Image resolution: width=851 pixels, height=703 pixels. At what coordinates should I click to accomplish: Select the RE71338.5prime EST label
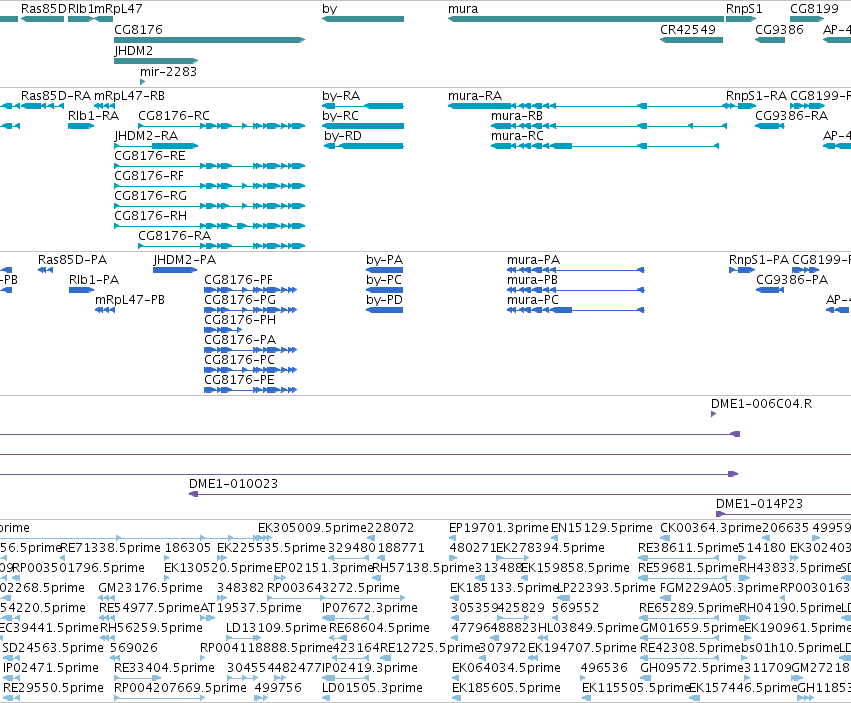point(110,548)
